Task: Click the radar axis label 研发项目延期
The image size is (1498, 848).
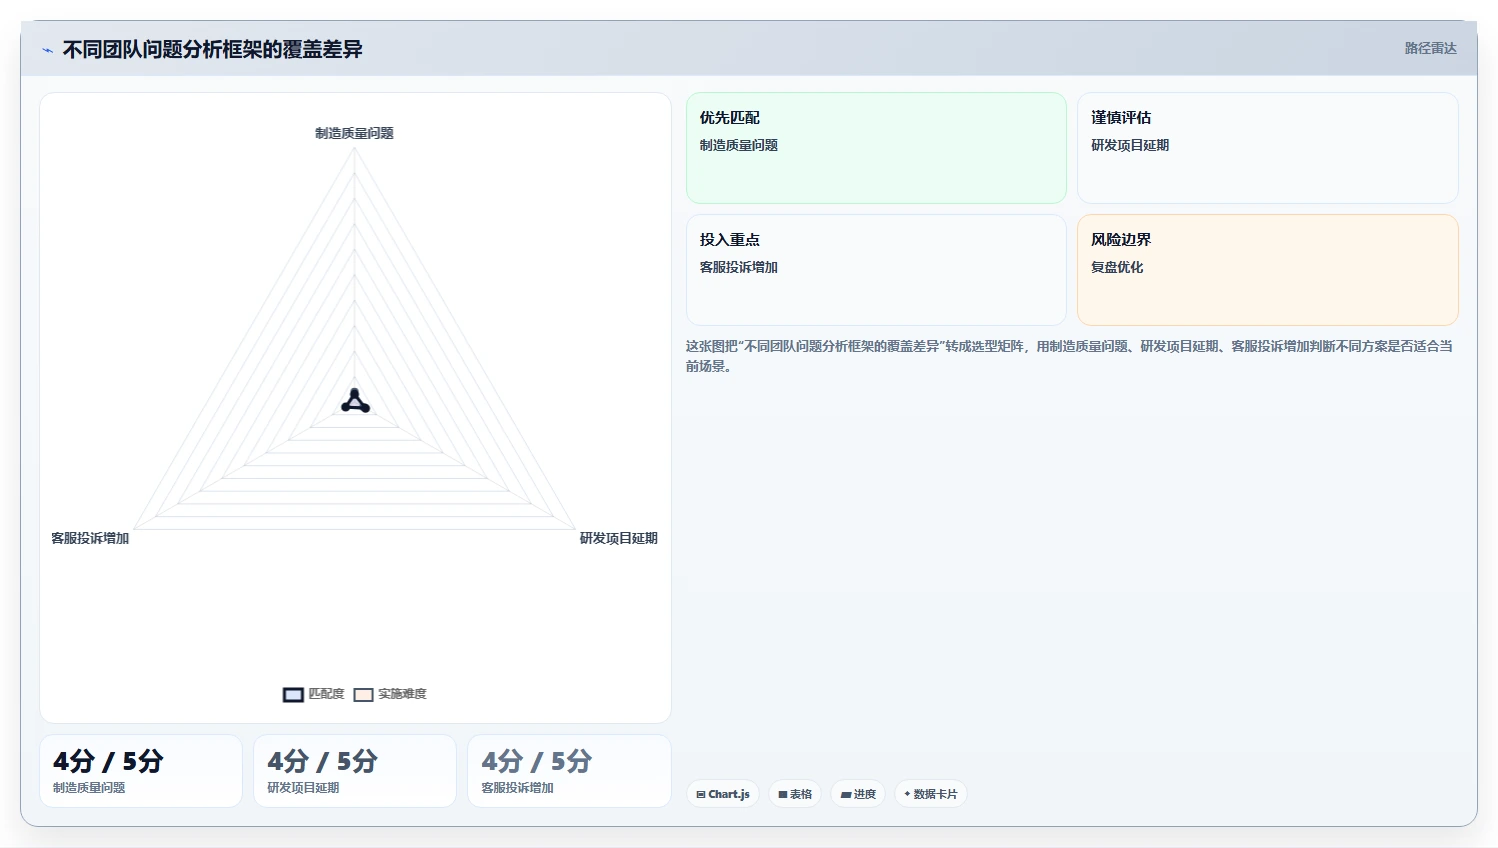Action: (619, 538)
